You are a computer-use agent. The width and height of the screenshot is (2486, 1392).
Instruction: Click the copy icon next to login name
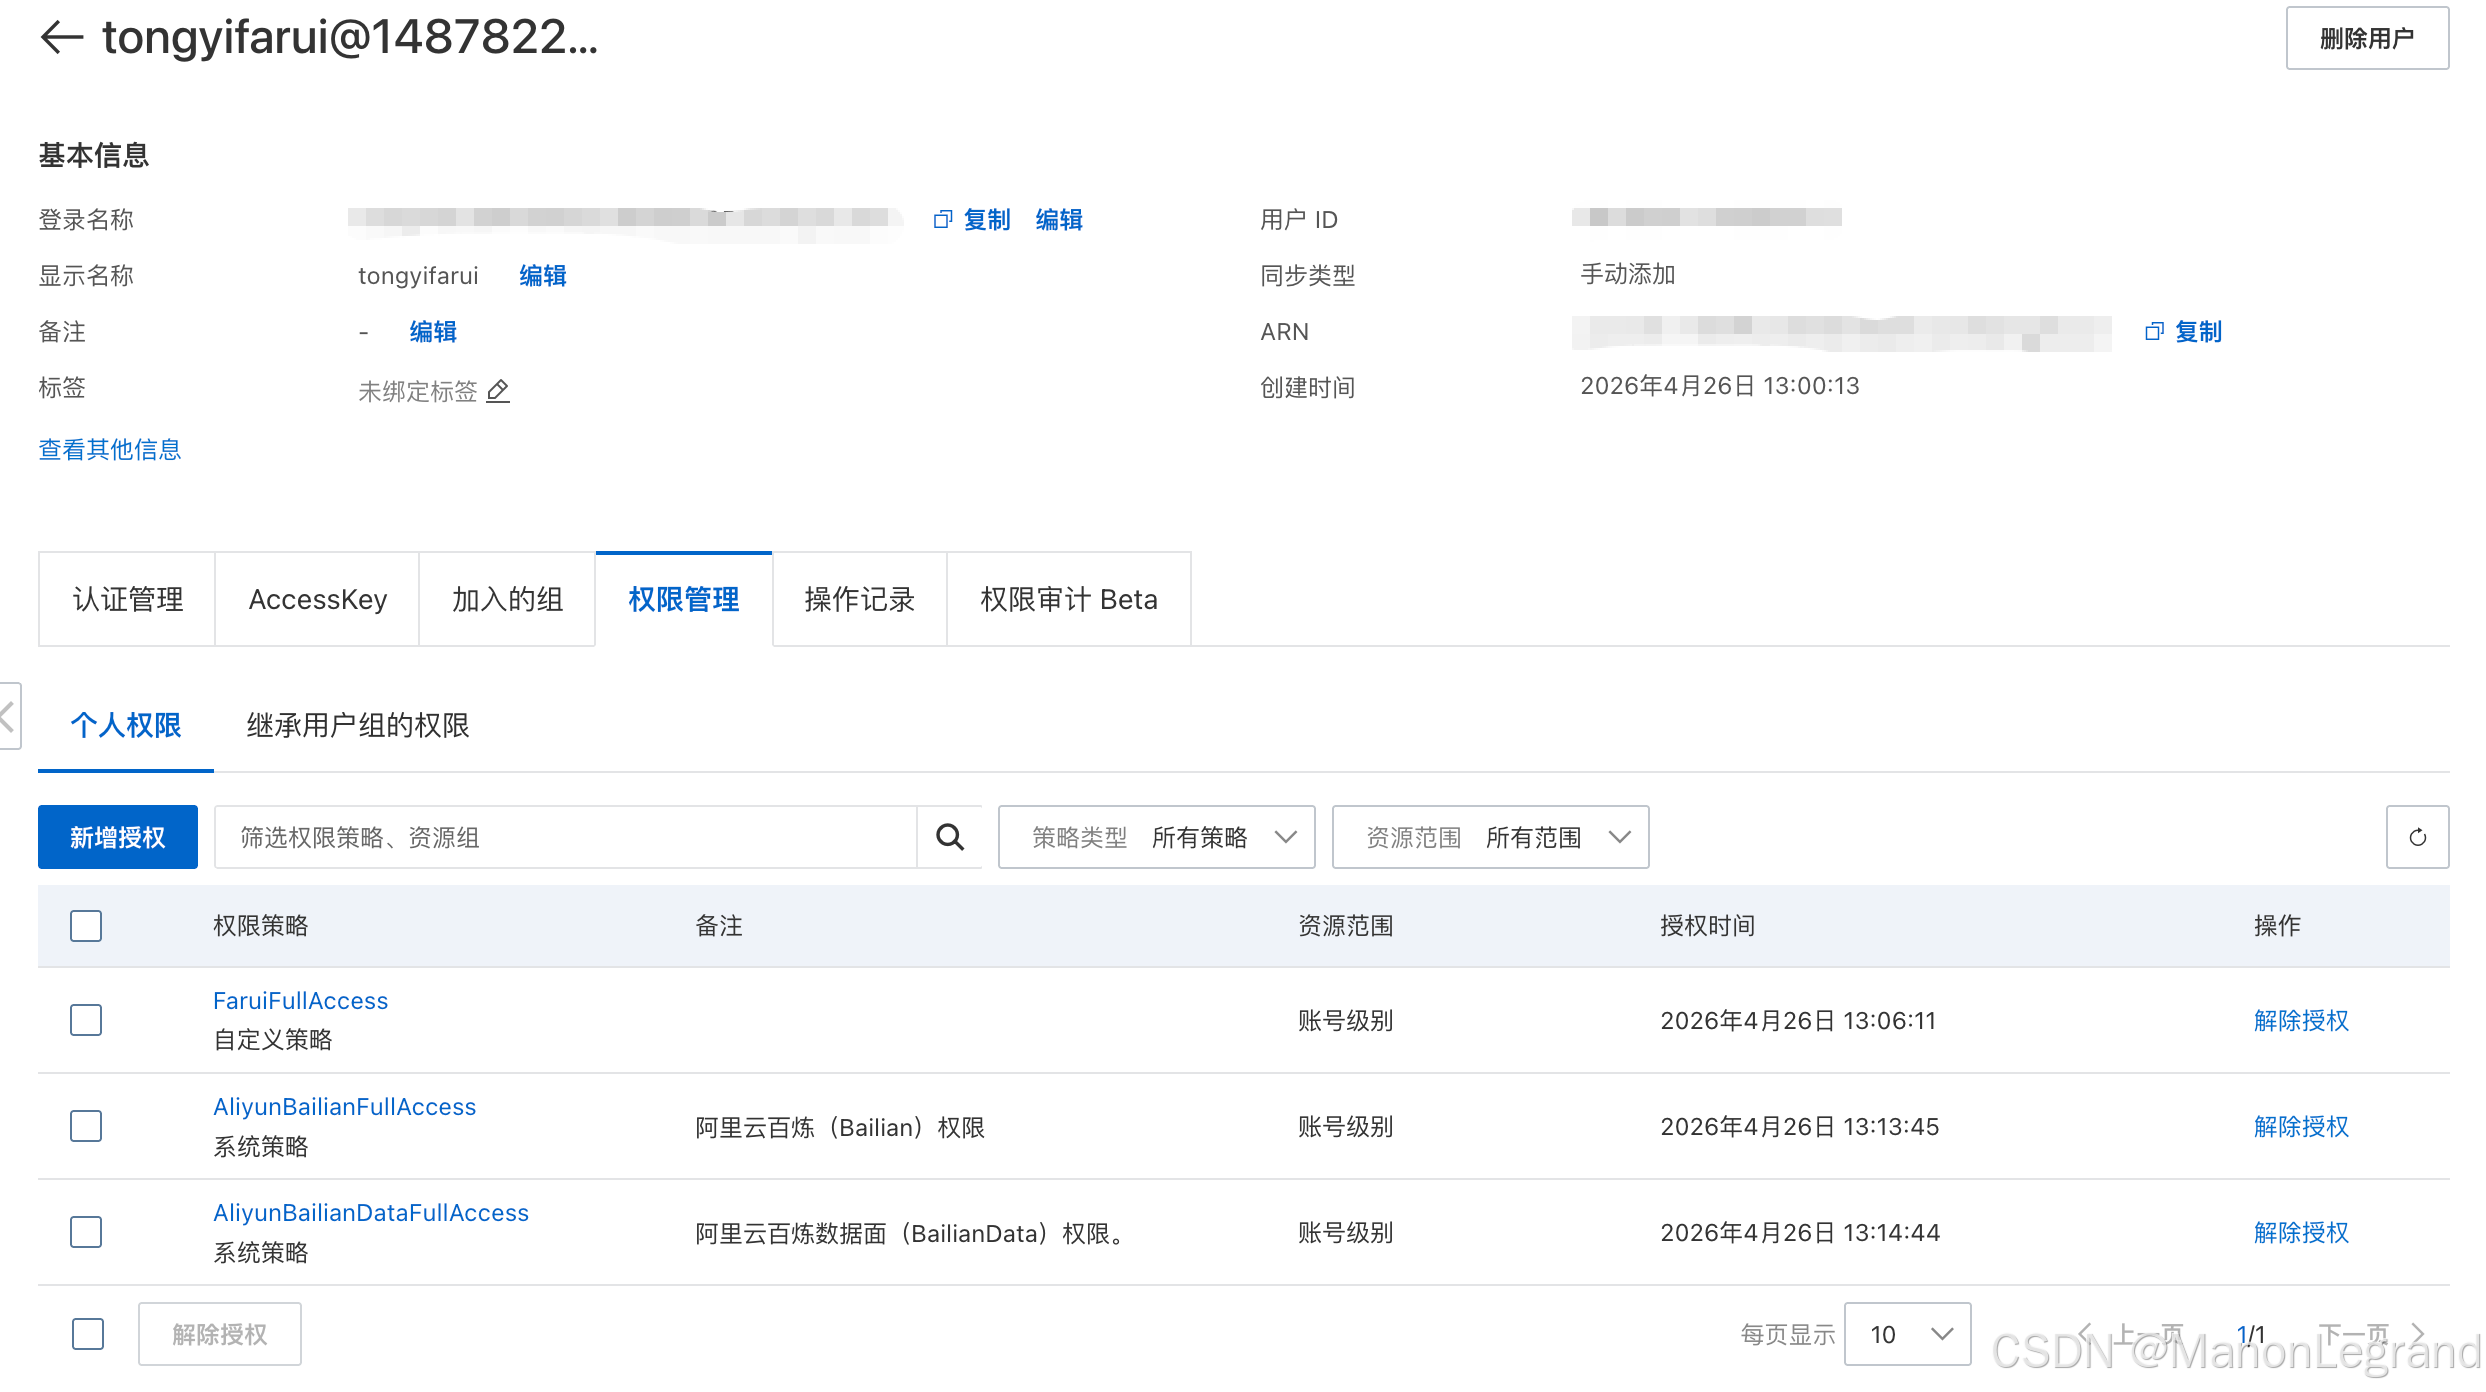(x=942, y=219)
